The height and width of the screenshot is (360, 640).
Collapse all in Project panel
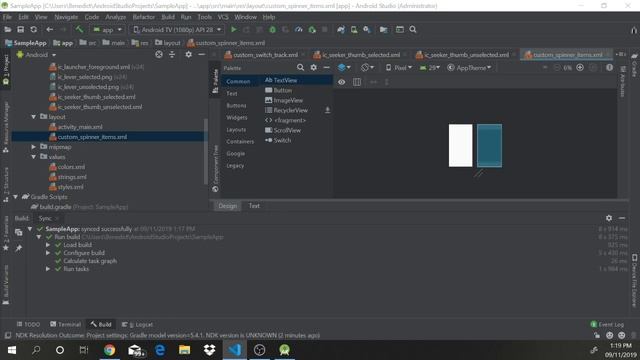(172, 54)
